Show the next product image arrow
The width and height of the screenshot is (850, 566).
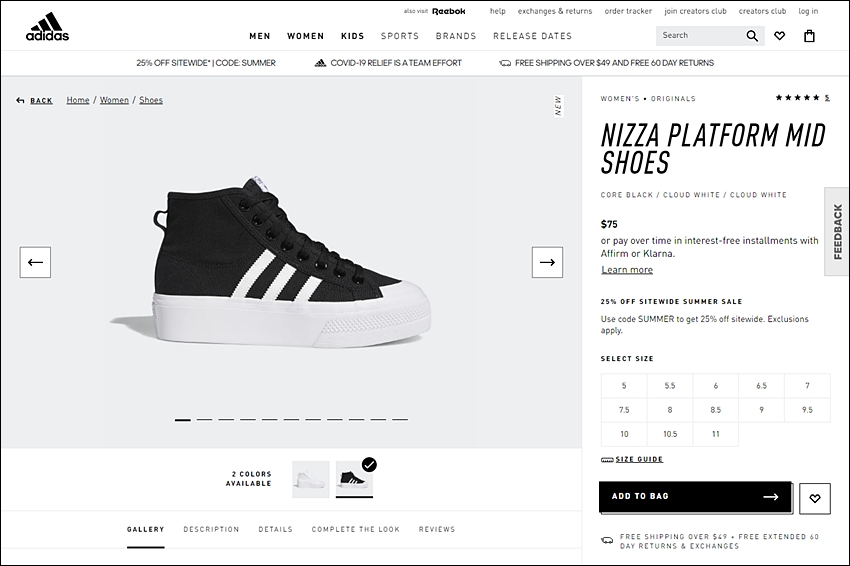(547, 262)
